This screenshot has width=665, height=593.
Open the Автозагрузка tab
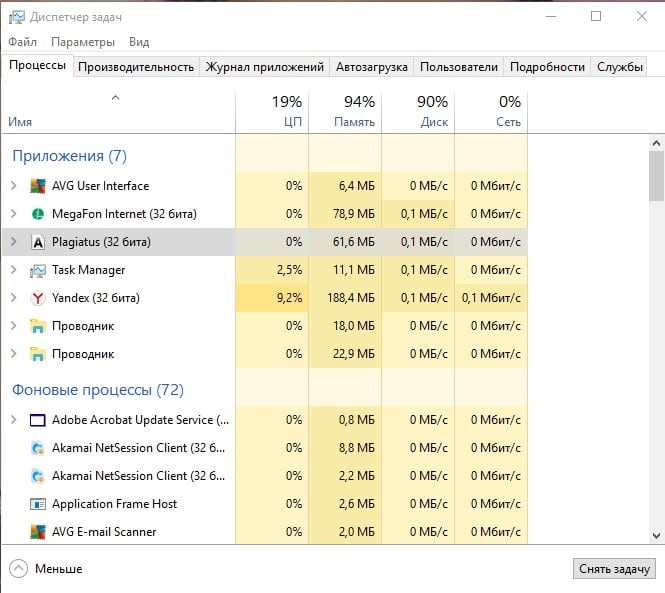click(x=372, y=67)
